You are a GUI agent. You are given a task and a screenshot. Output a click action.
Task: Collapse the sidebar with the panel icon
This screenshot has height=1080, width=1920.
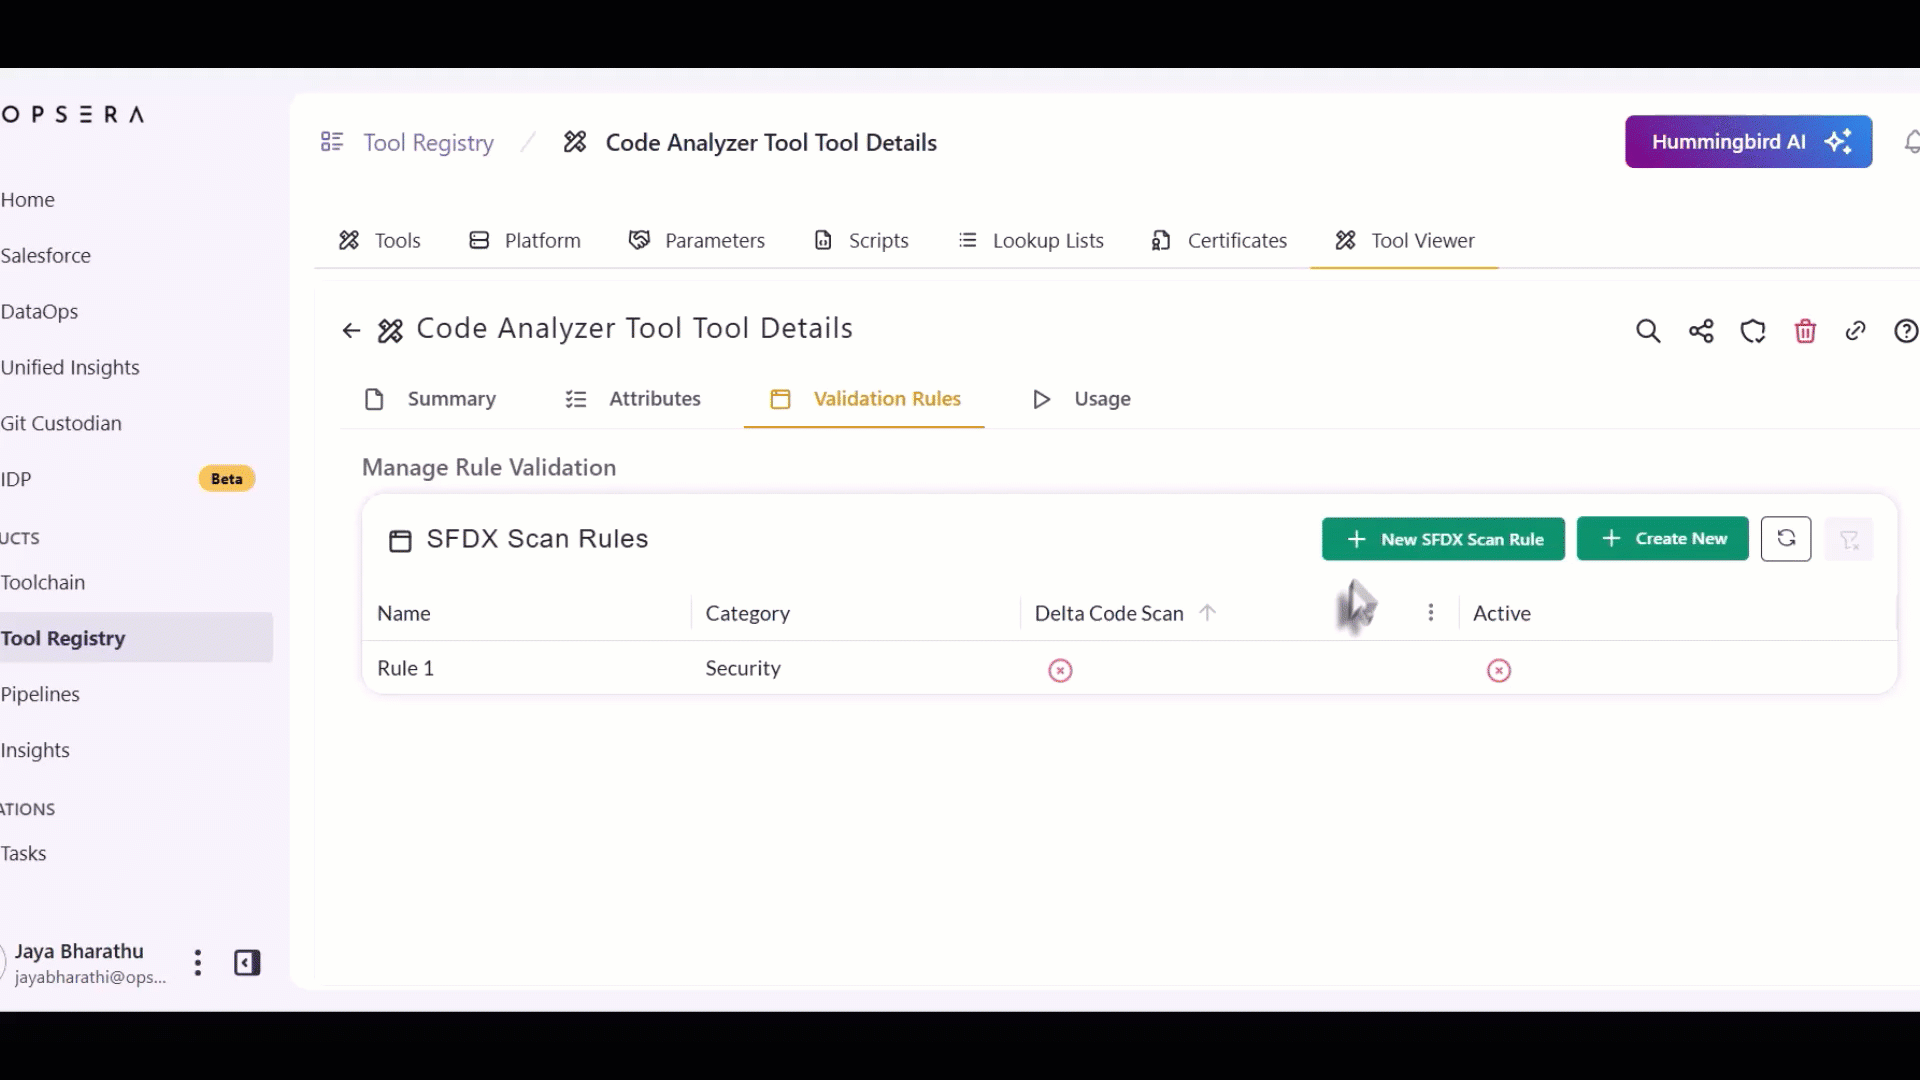pyautogui.click(x=247, y=963)
